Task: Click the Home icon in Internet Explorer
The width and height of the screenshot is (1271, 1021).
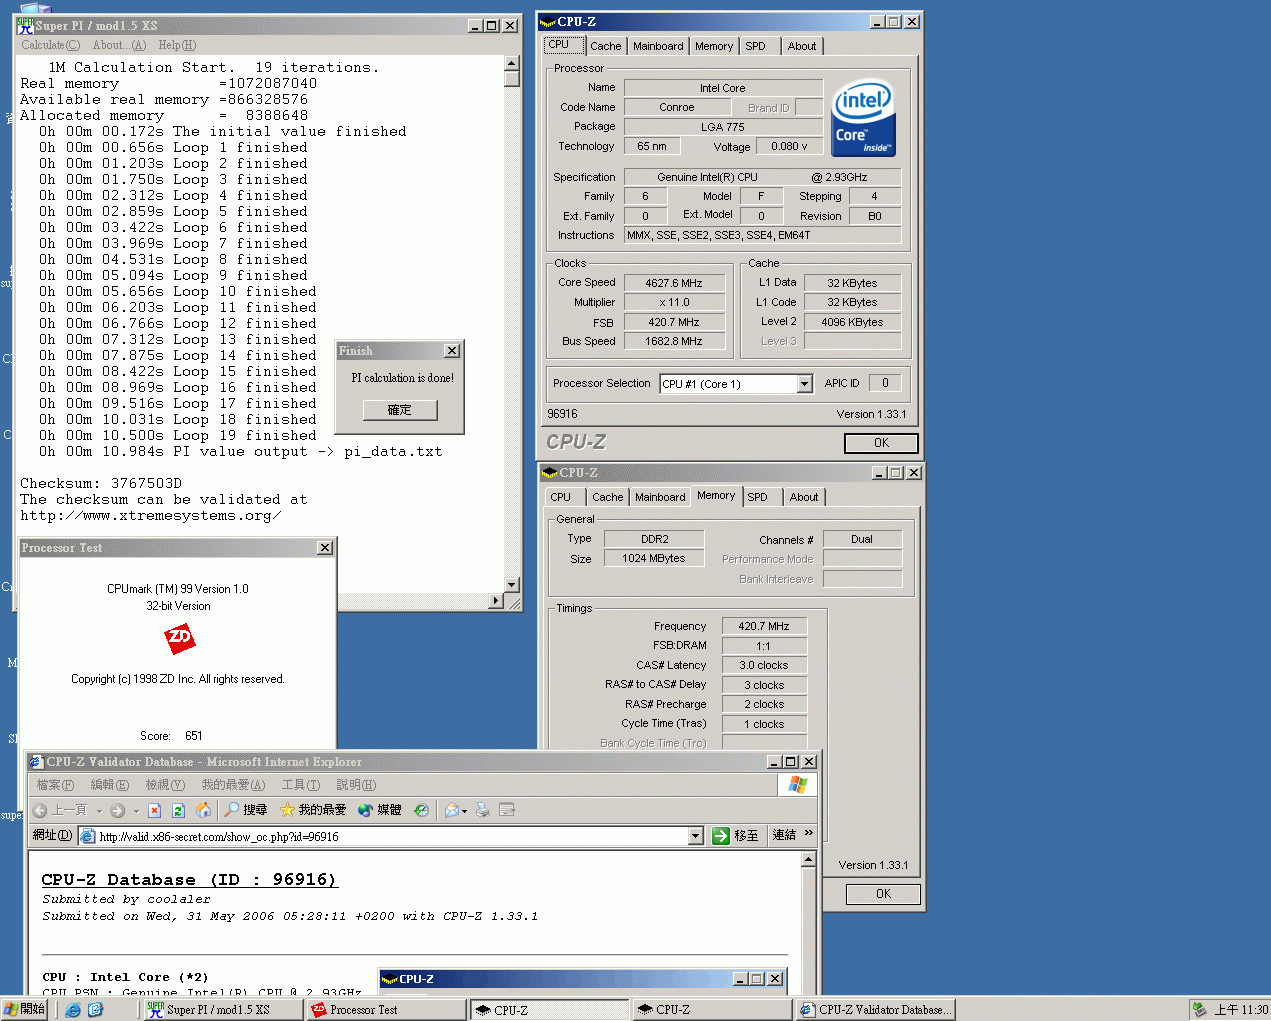Action: pyautogui.click(x=203, y=809)
